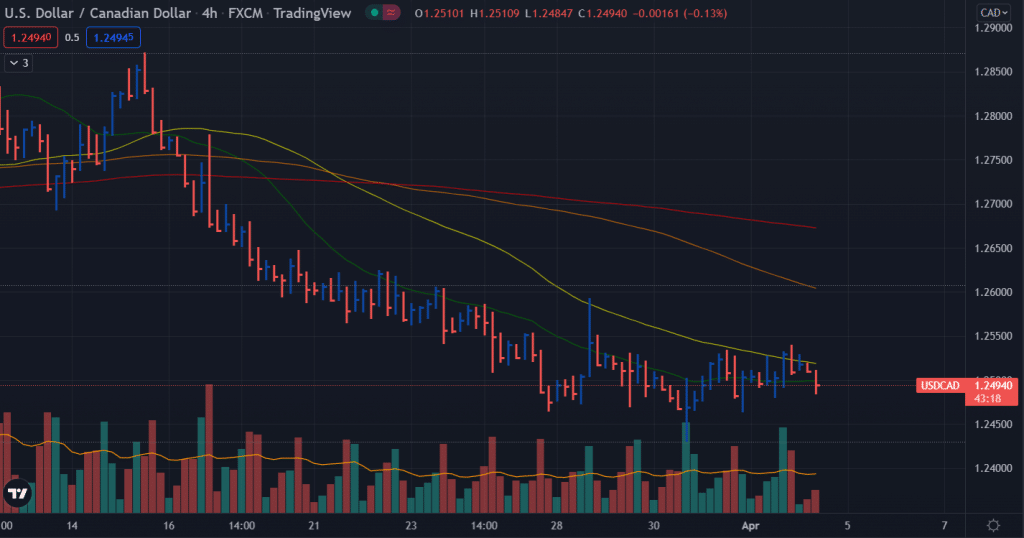
Task: Click the green market status dot
Action: (374, 12)
